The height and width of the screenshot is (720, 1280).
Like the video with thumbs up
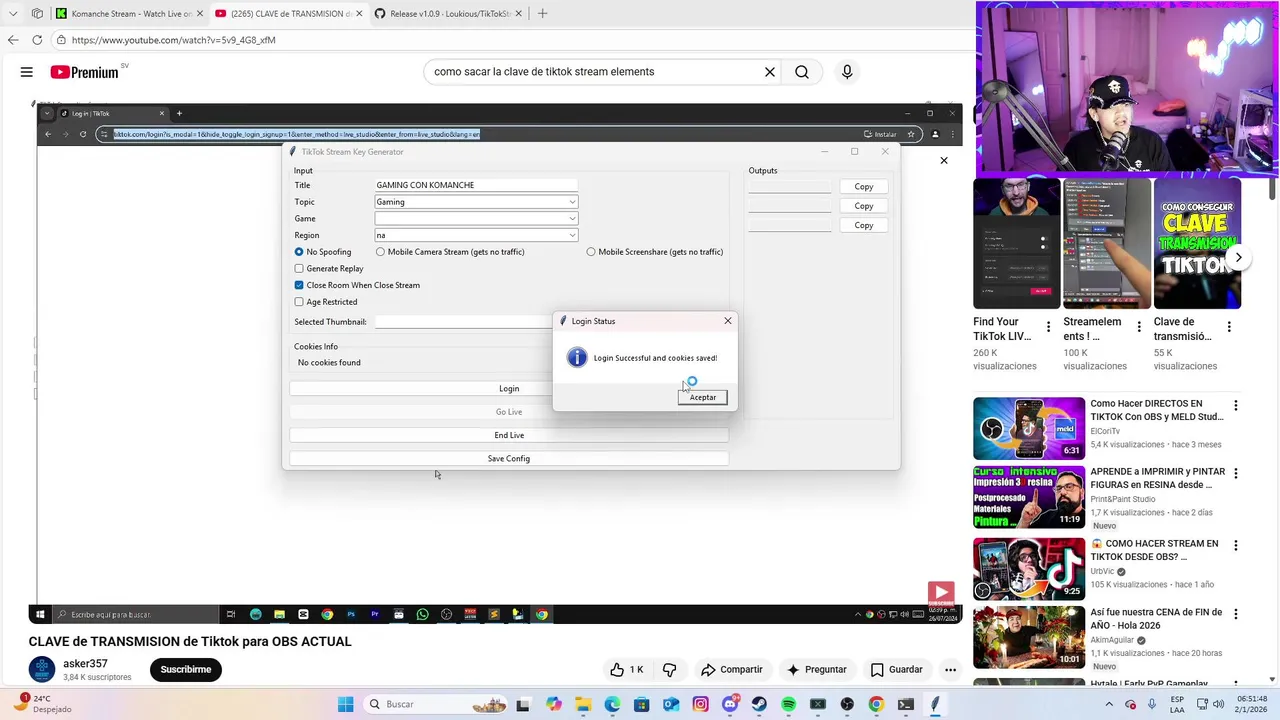click(627, 670)
